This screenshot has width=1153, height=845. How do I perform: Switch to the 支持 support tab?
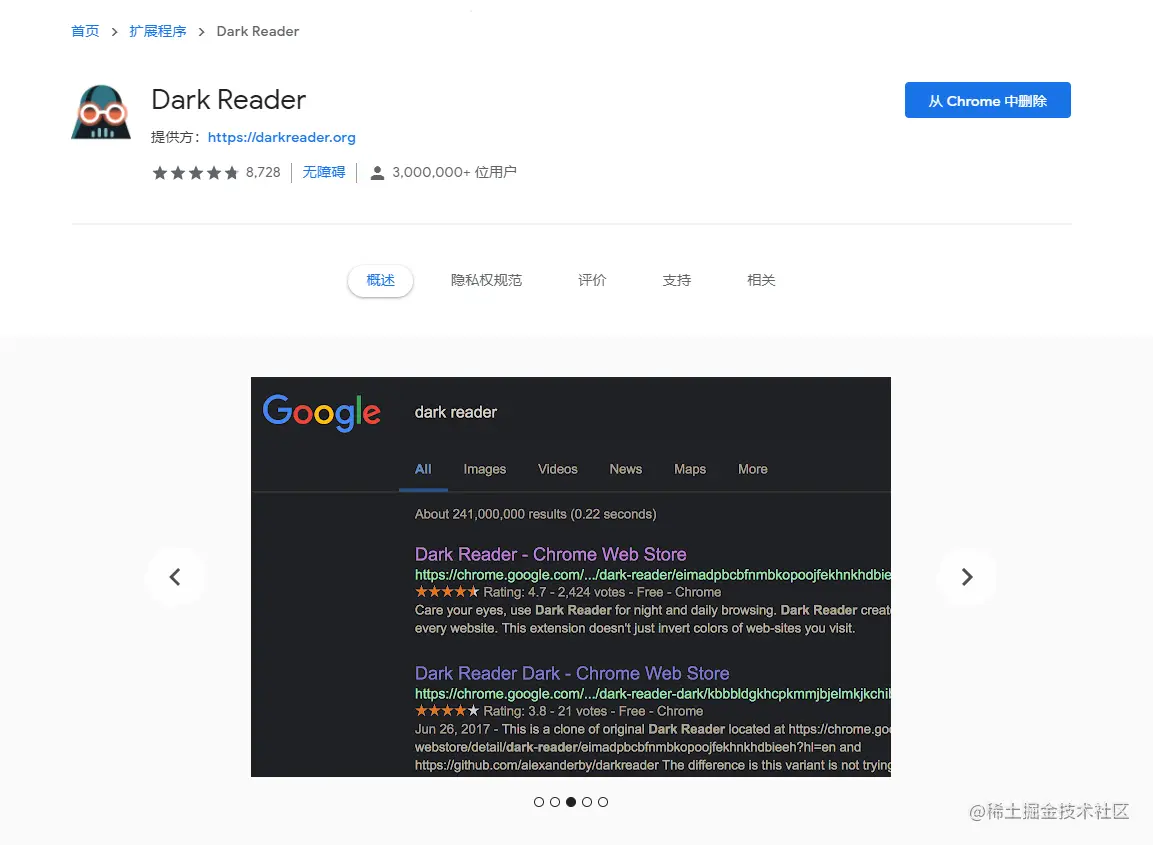pyautogui.click(x=677, y=280)
